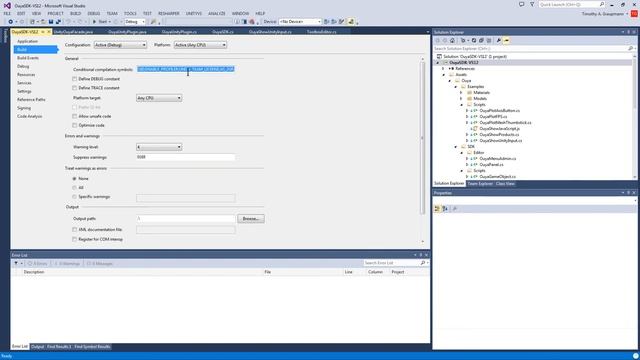
Task: Select the Build Events properties tab
Action: (28, 58)
